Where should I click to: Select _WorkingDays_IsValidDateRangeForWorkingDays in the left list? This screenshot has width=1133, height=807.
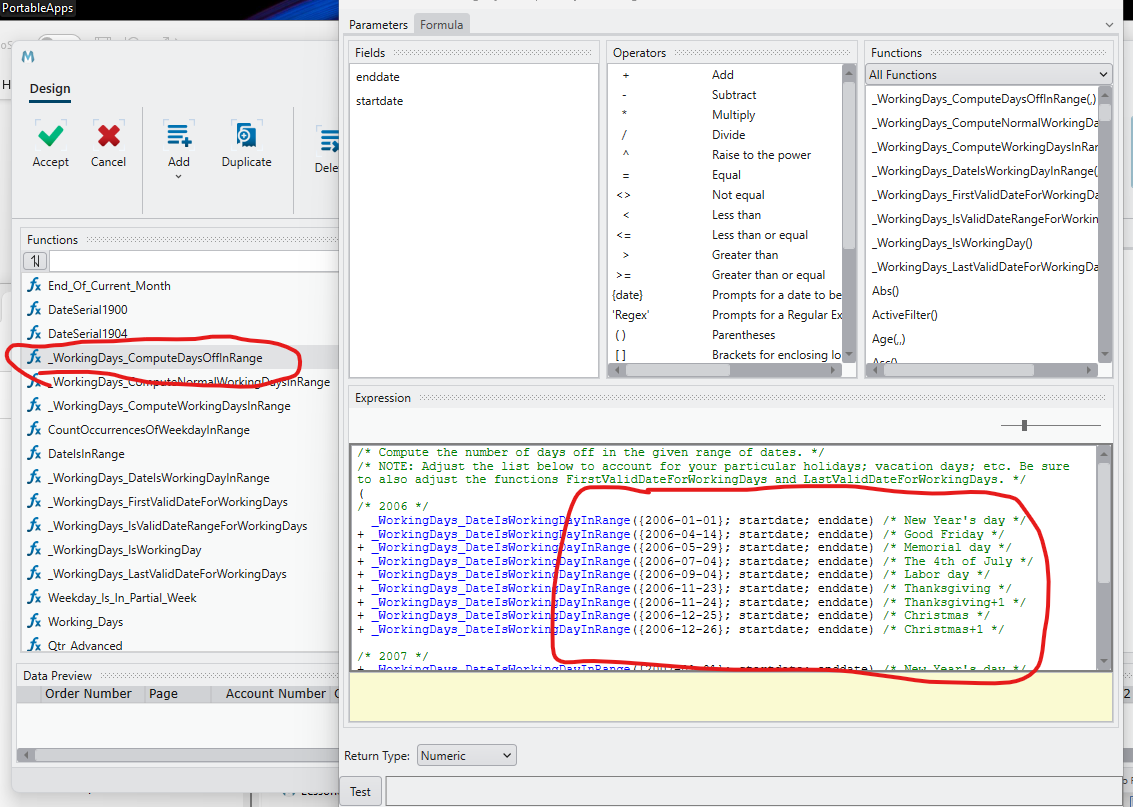coord(179,525)
